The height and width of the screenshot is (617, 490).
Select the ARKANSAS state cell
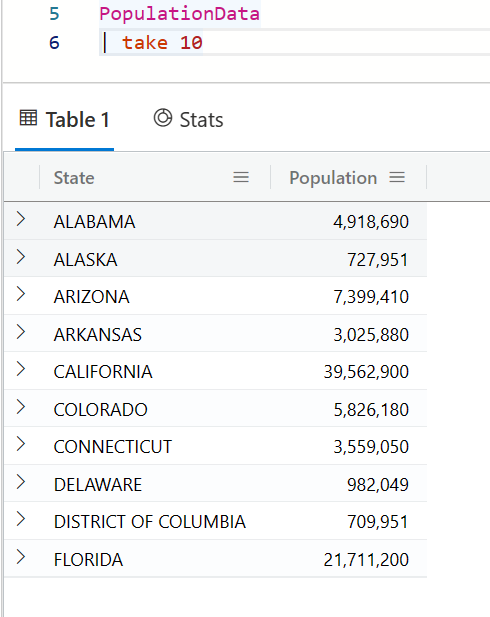(x=98, y=335)
